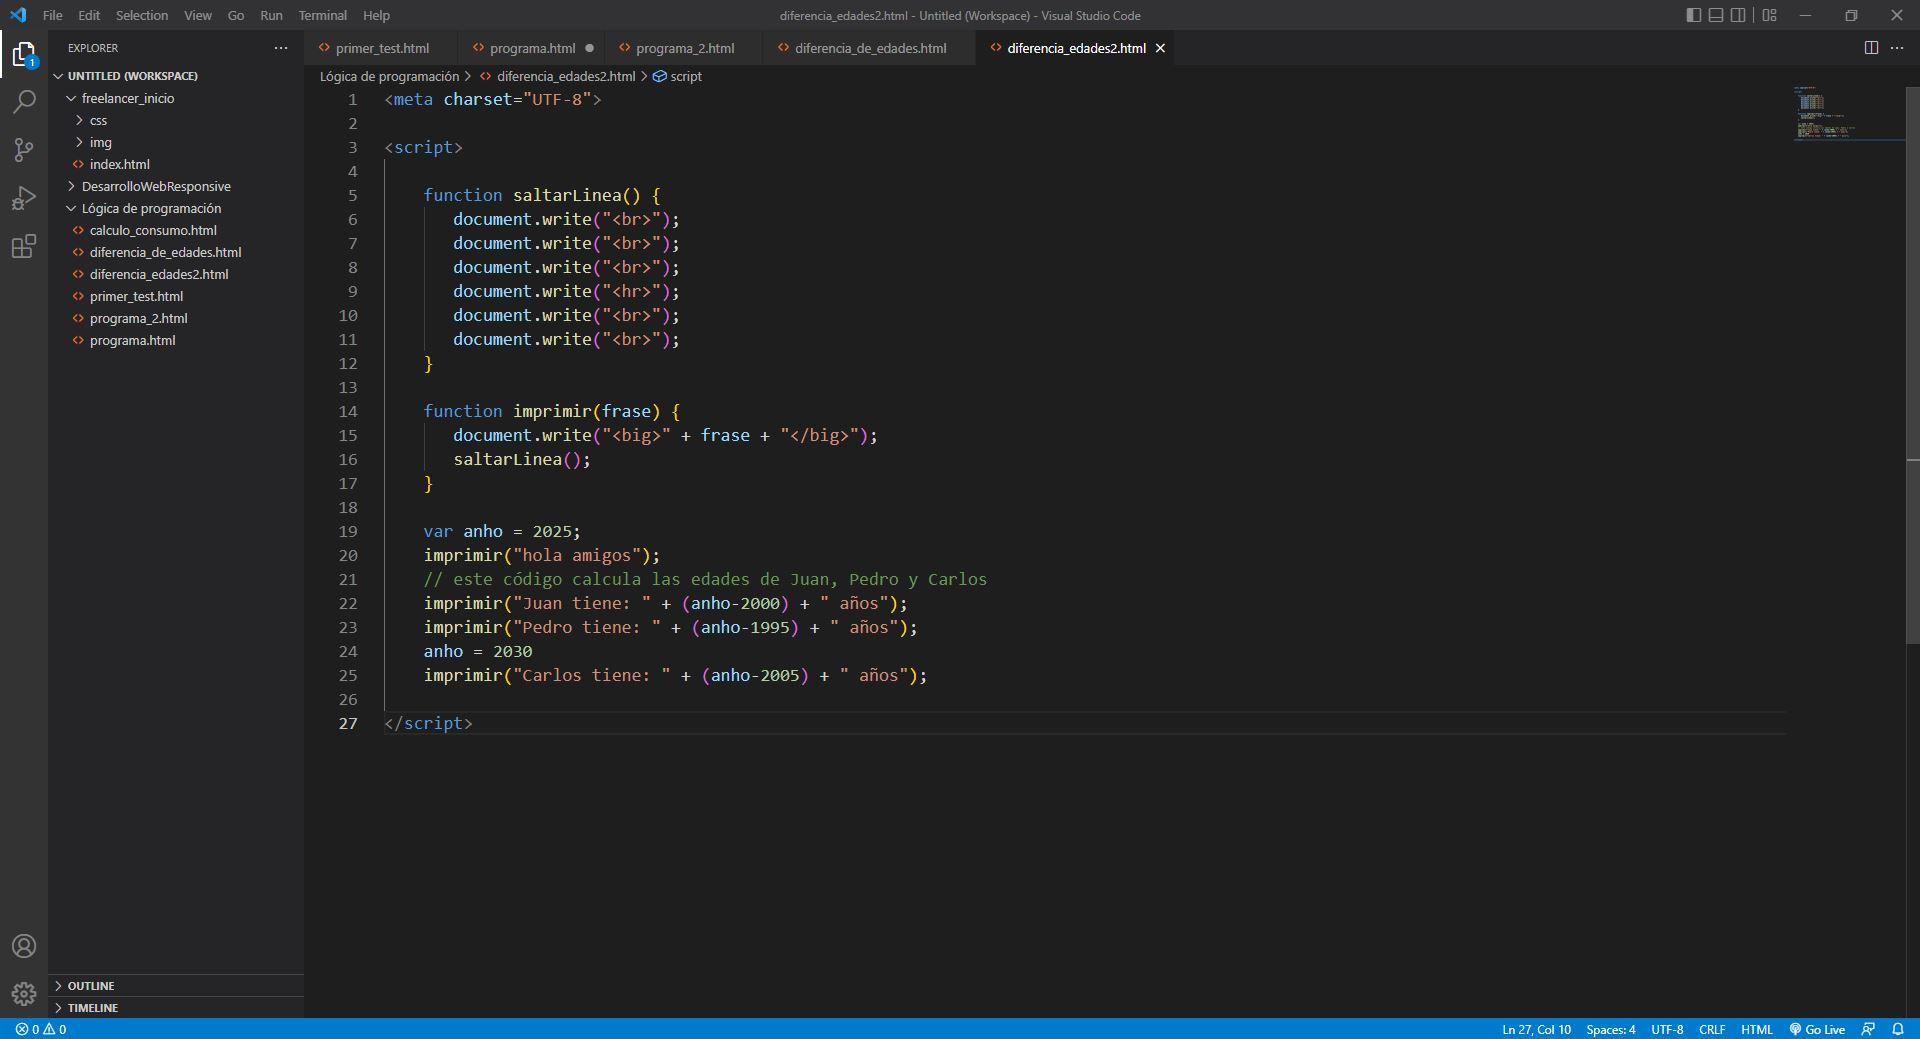Click the script symbol in breadcrumb
The image size is (1920, 1039).
[677, 76]
